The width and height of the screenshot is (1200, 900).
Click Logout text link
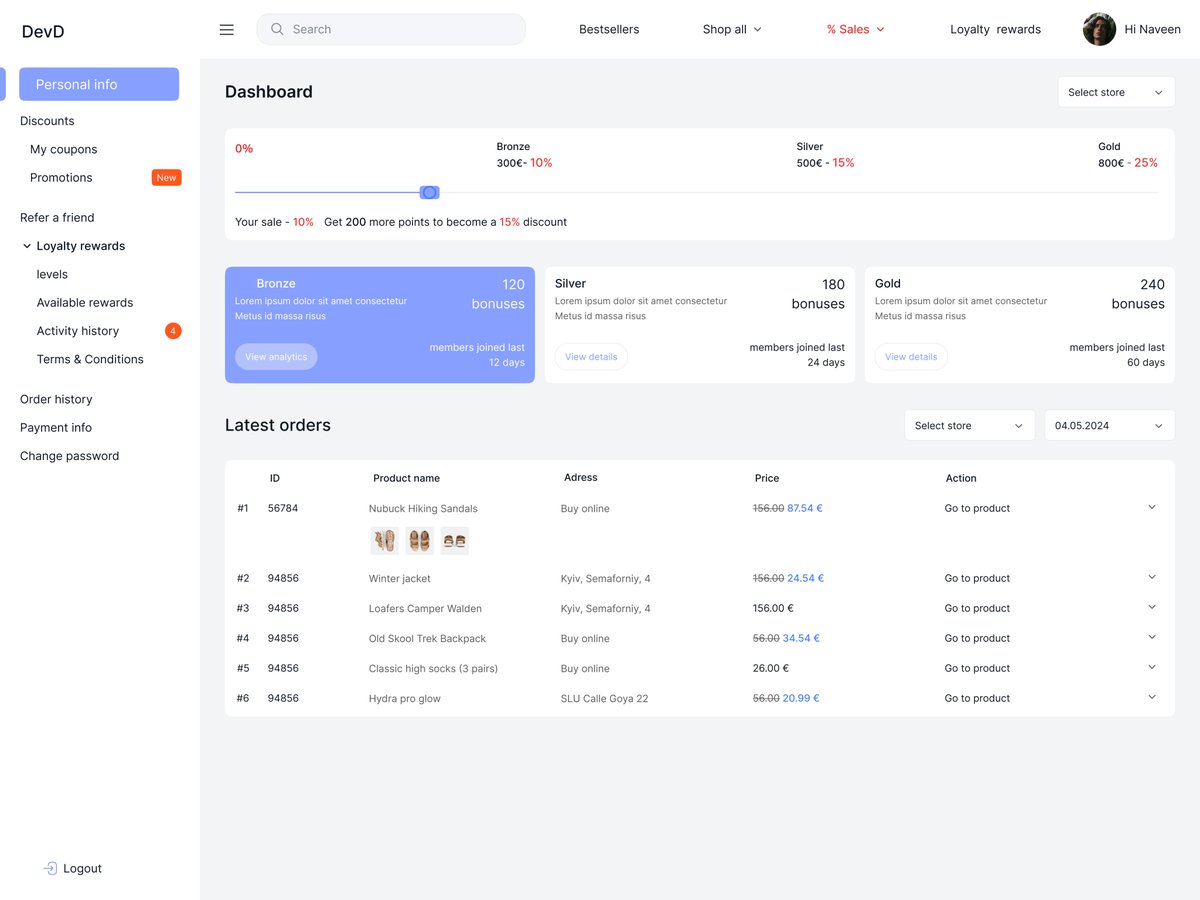[82, 868]
